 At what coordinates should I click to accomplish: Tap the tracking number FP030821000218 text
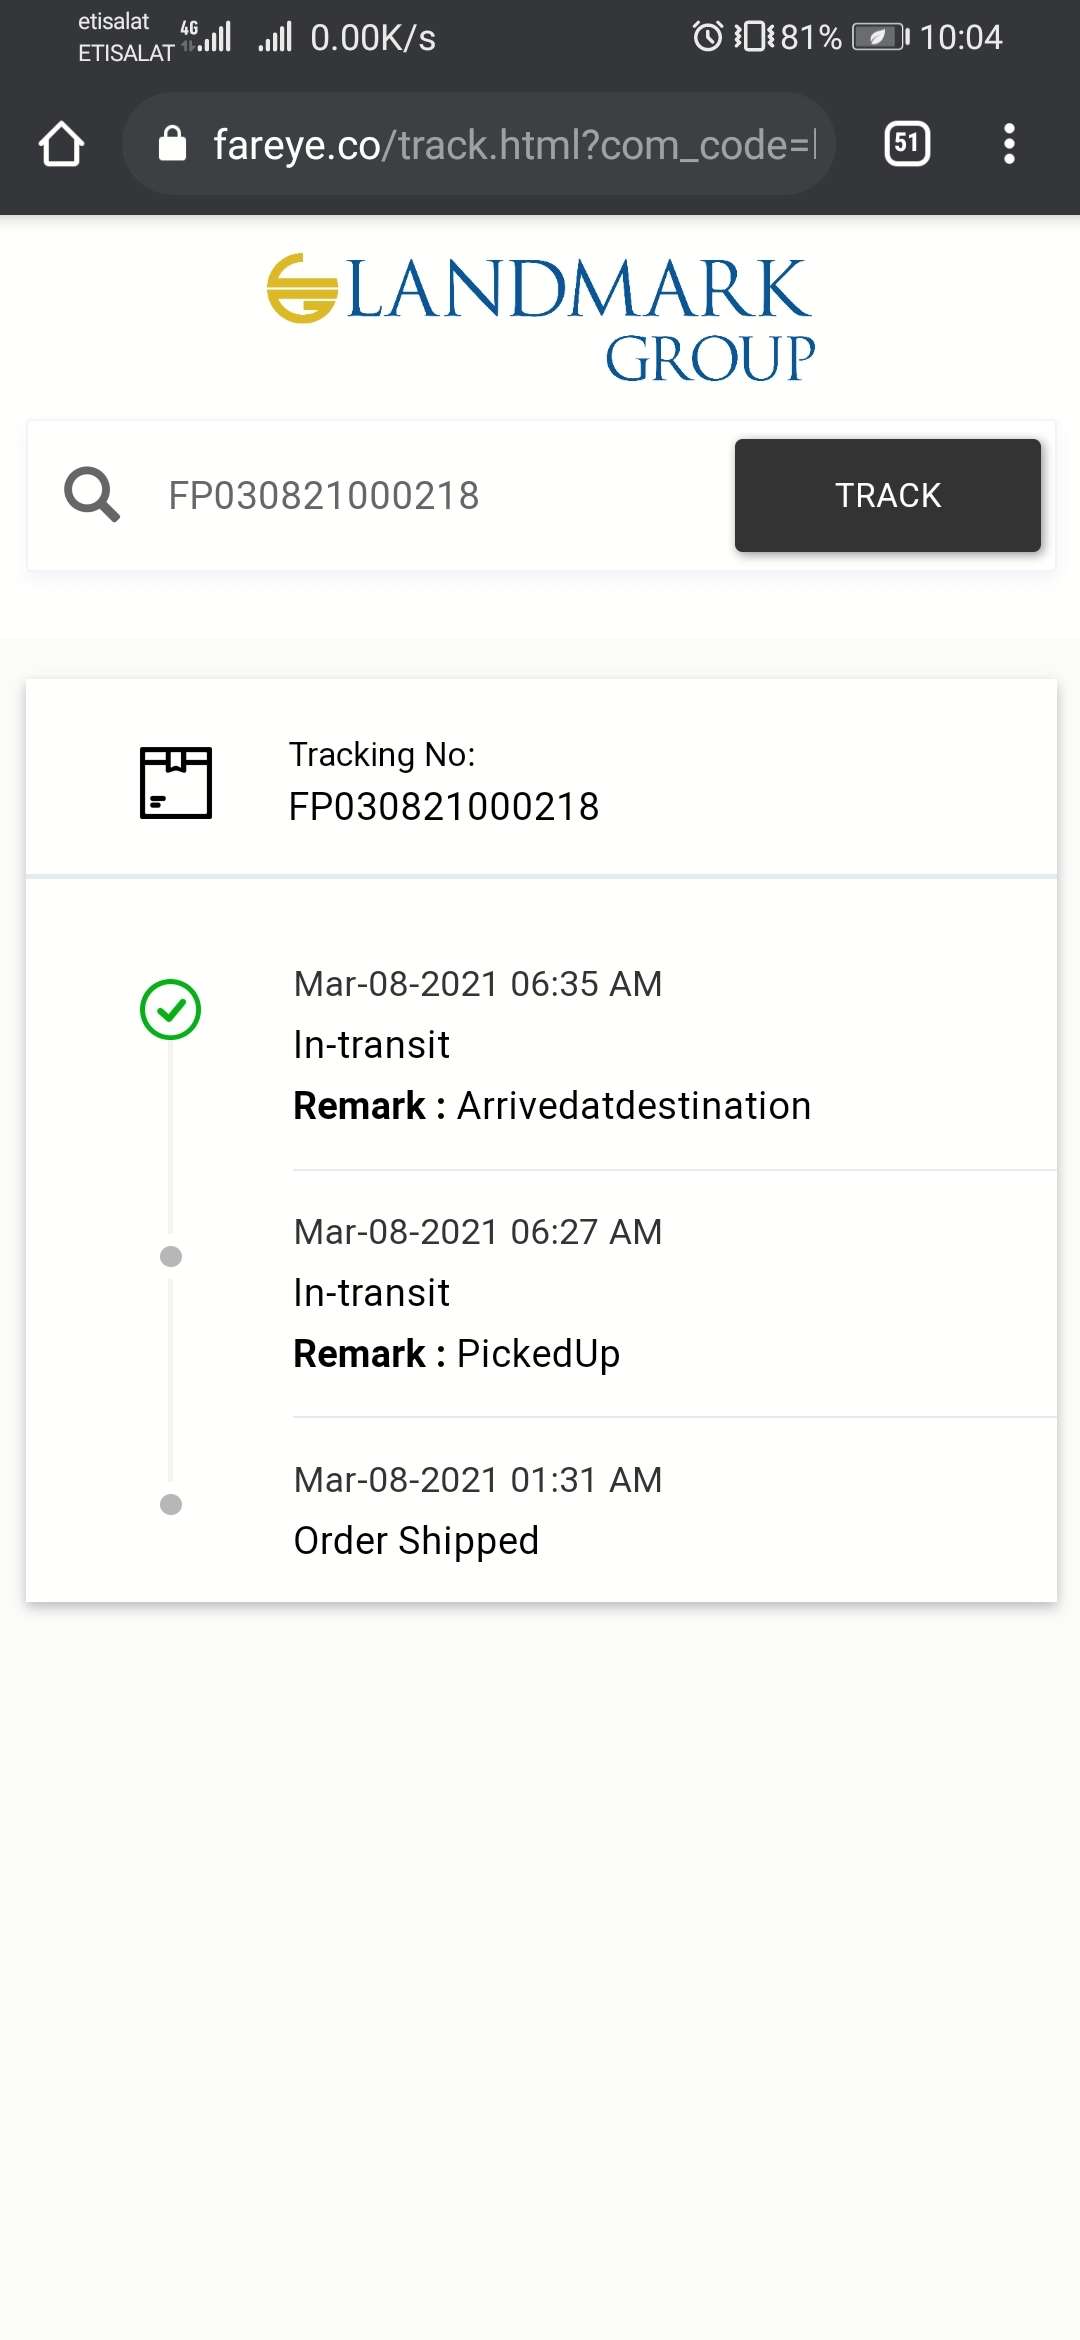pyautogui.click(x=444, y=807)
